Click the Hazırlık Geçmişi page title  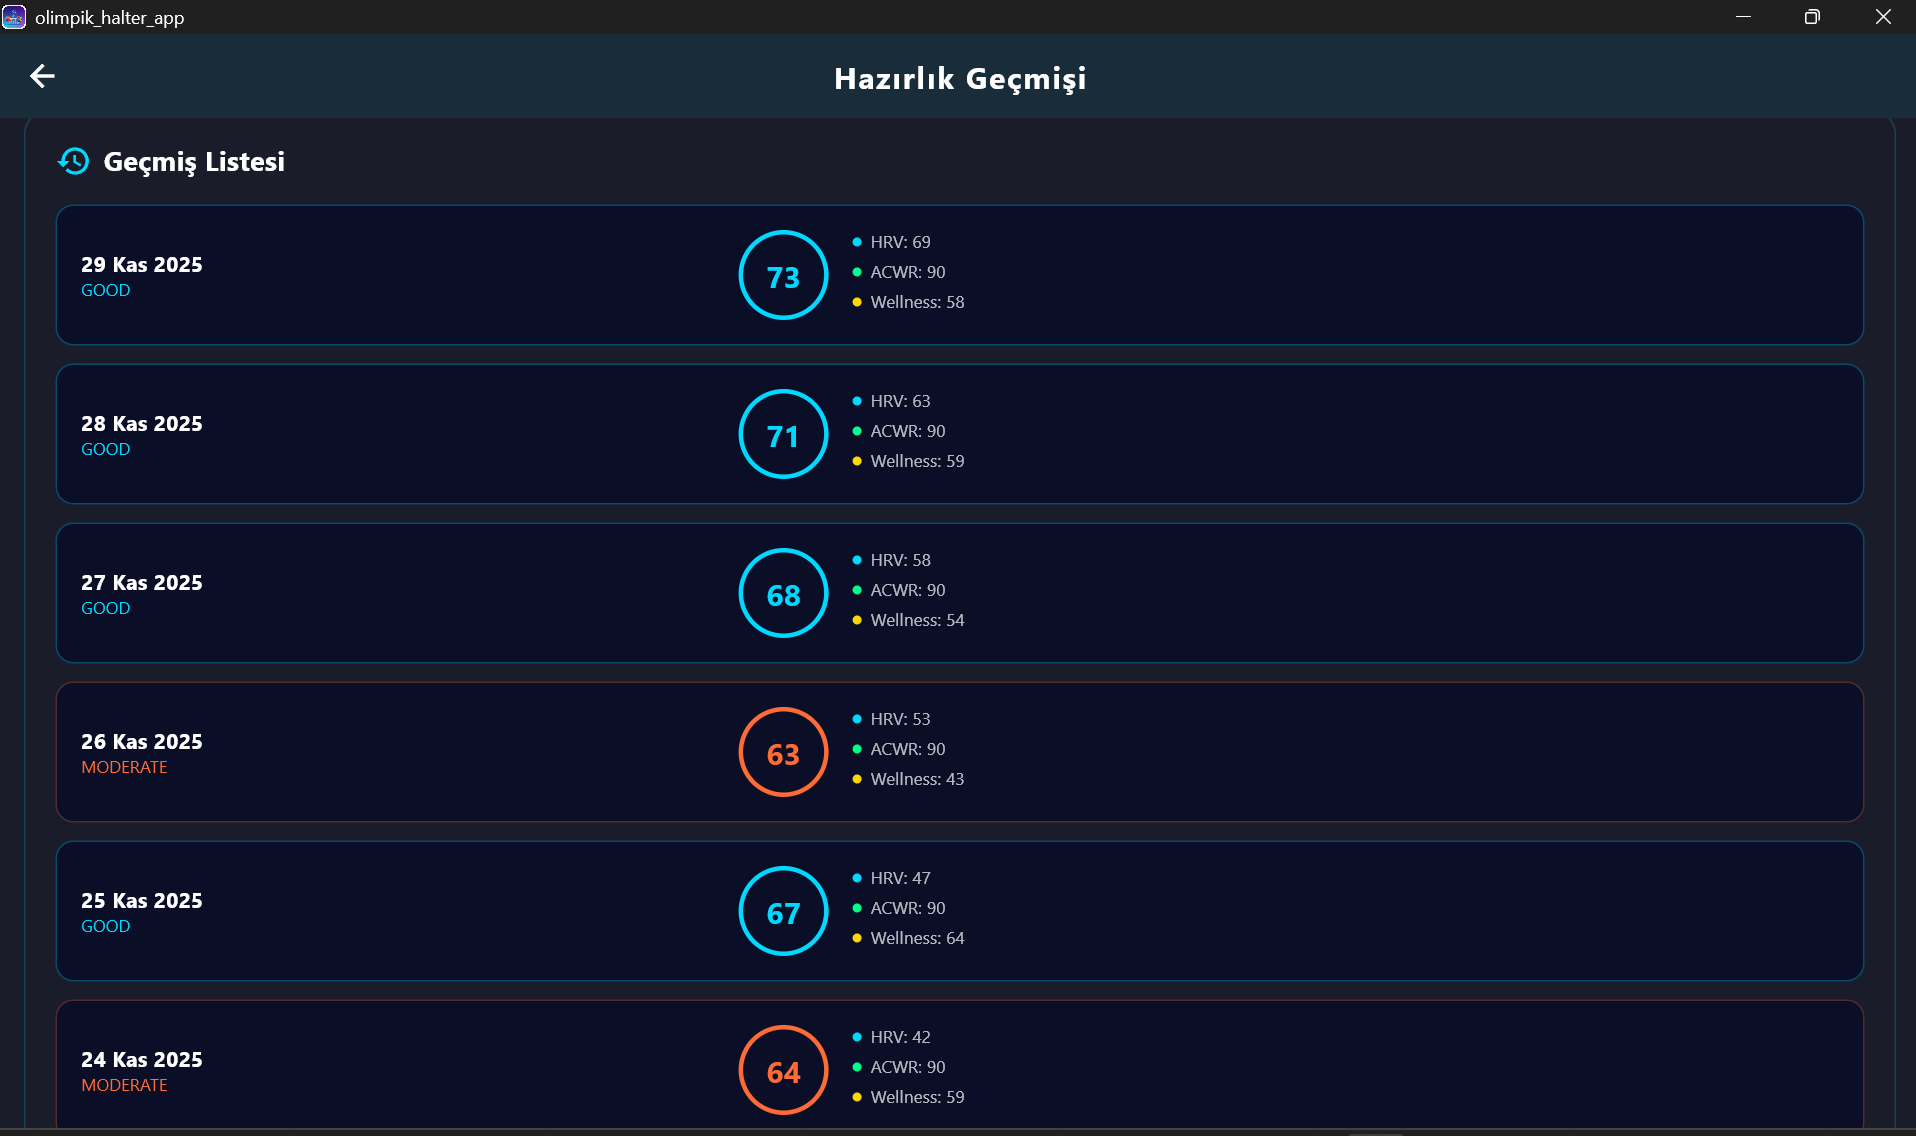point(960,78)
